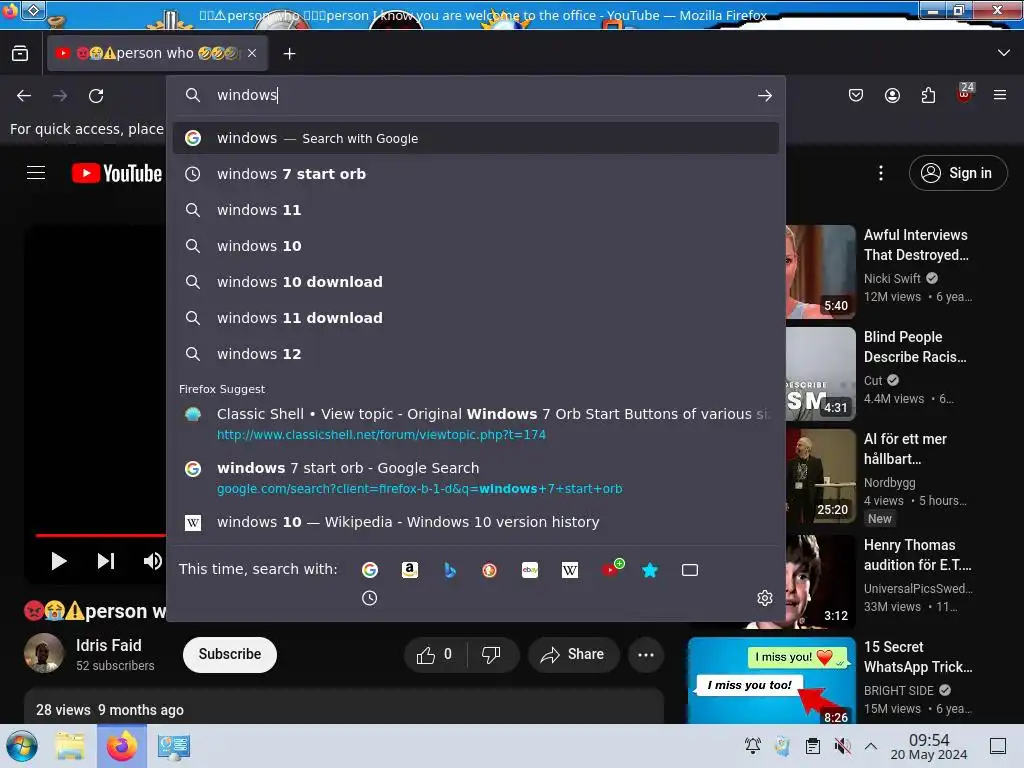Open 'Henry Thomas audition för E.T.' video
This screenshot has height=768, width=1024.
[x=918, y=554]
